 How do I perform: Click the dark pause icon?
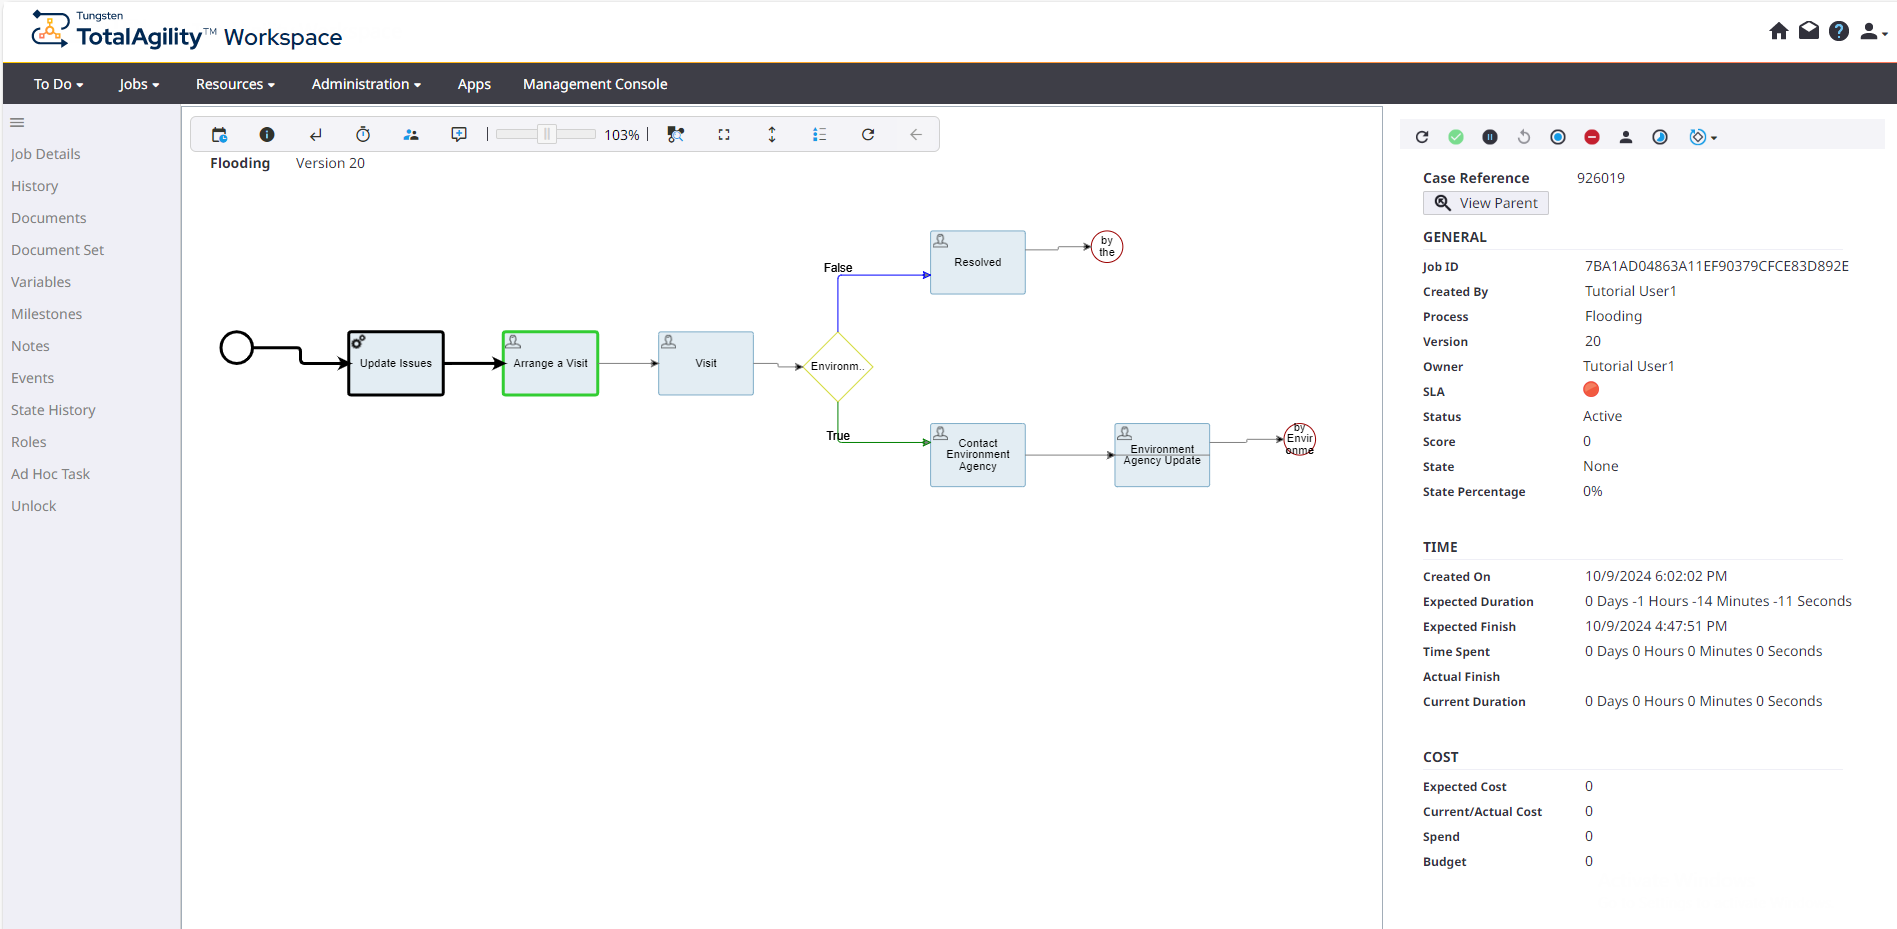pos(1490,137)
